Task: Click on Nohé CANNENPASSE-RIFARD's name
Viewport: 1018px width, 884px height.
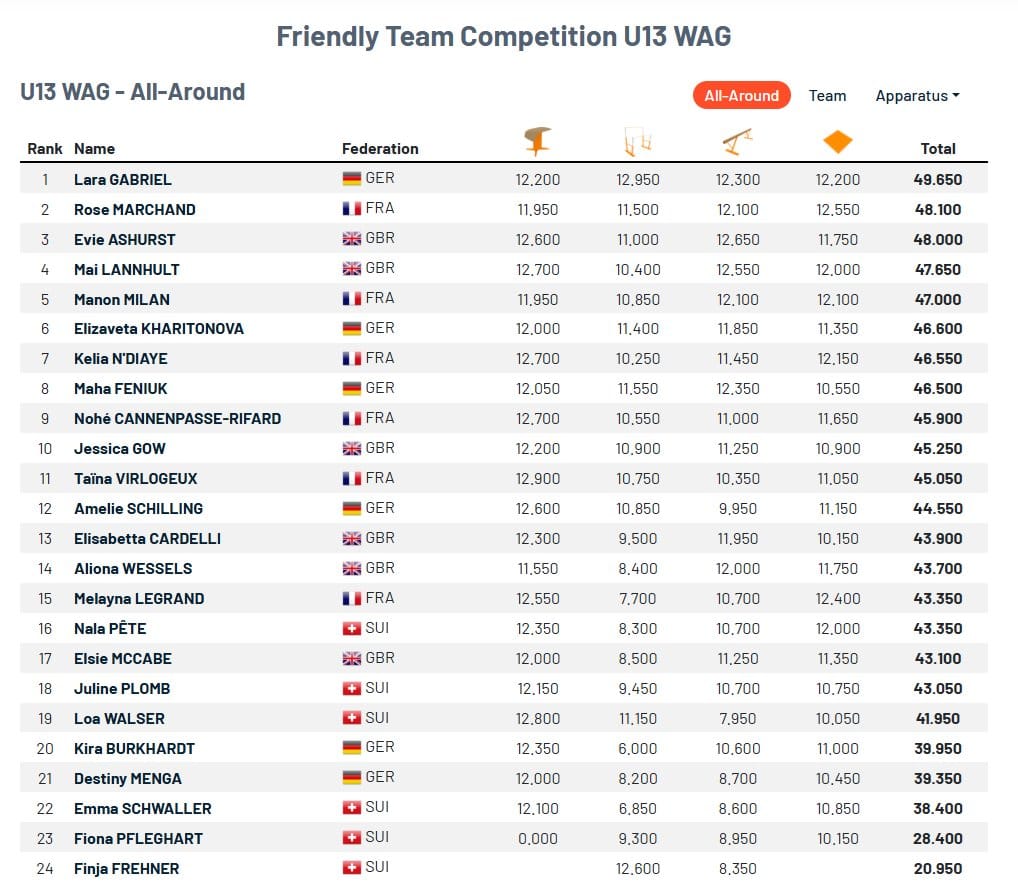Action: tap(177, 418)
